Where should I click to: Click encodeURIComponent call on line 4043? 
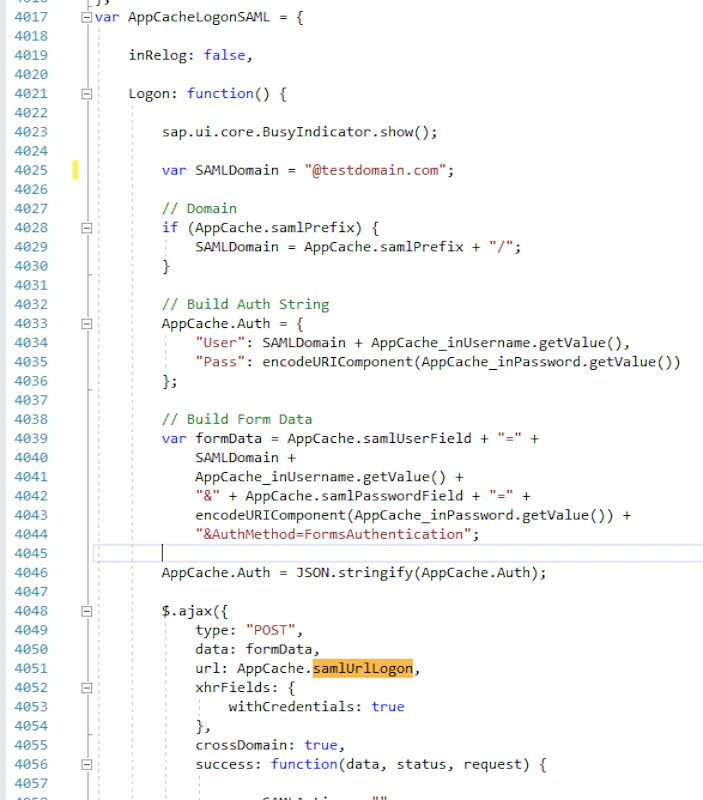click(404, 515)
